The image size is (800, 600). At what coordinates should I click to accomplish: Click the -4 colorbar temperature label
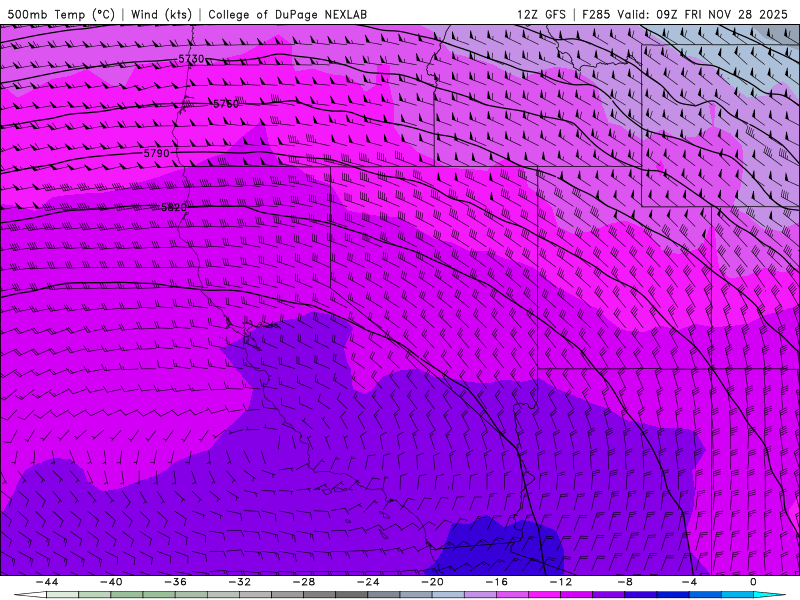[x=689, y=582]
